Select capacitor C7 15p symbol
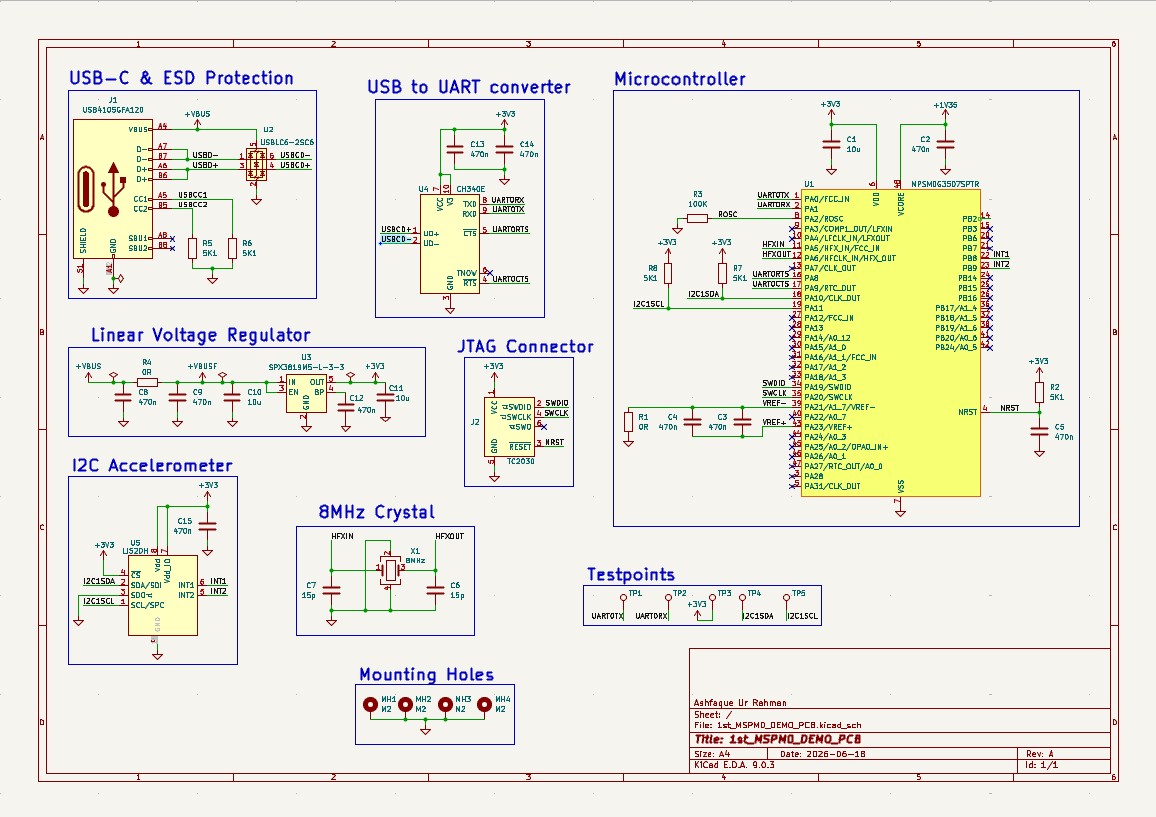1156x817 pixels. (x=332, y=591)
